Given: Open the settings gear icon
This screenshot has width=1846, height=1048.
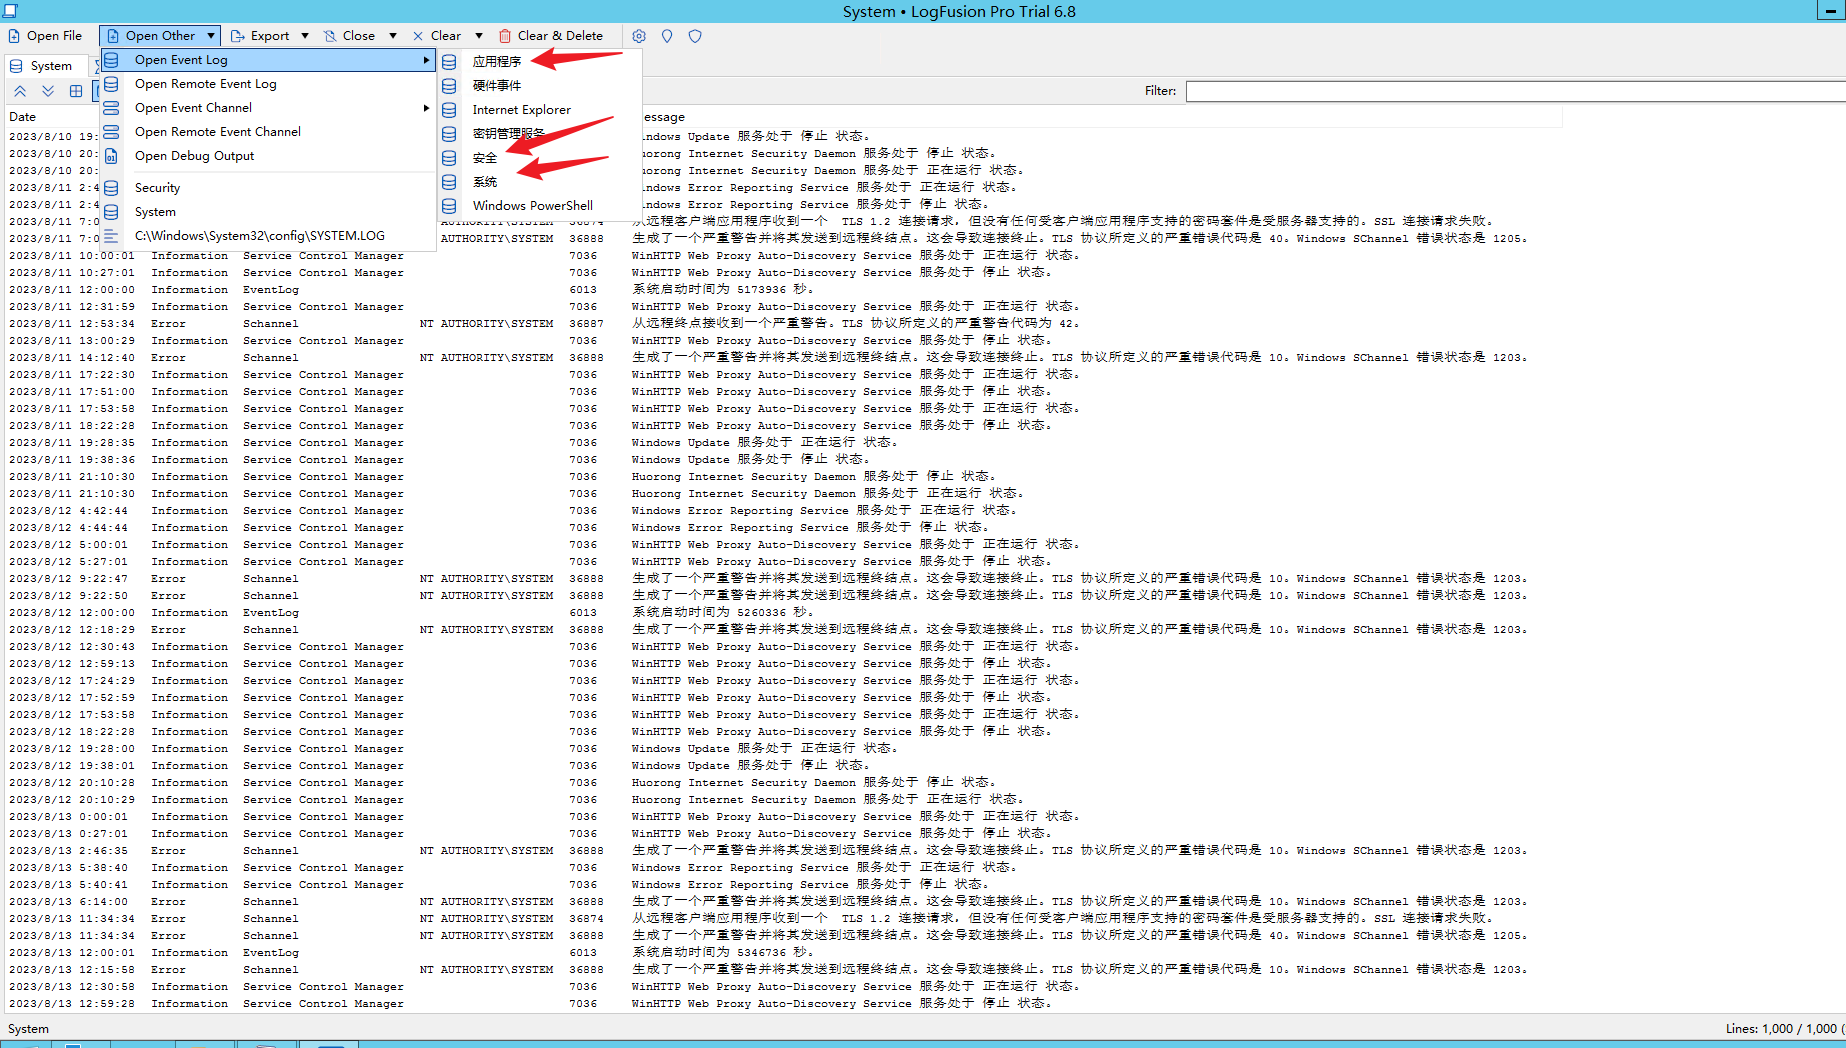Looking at the screenshot, I should point(638,36).
